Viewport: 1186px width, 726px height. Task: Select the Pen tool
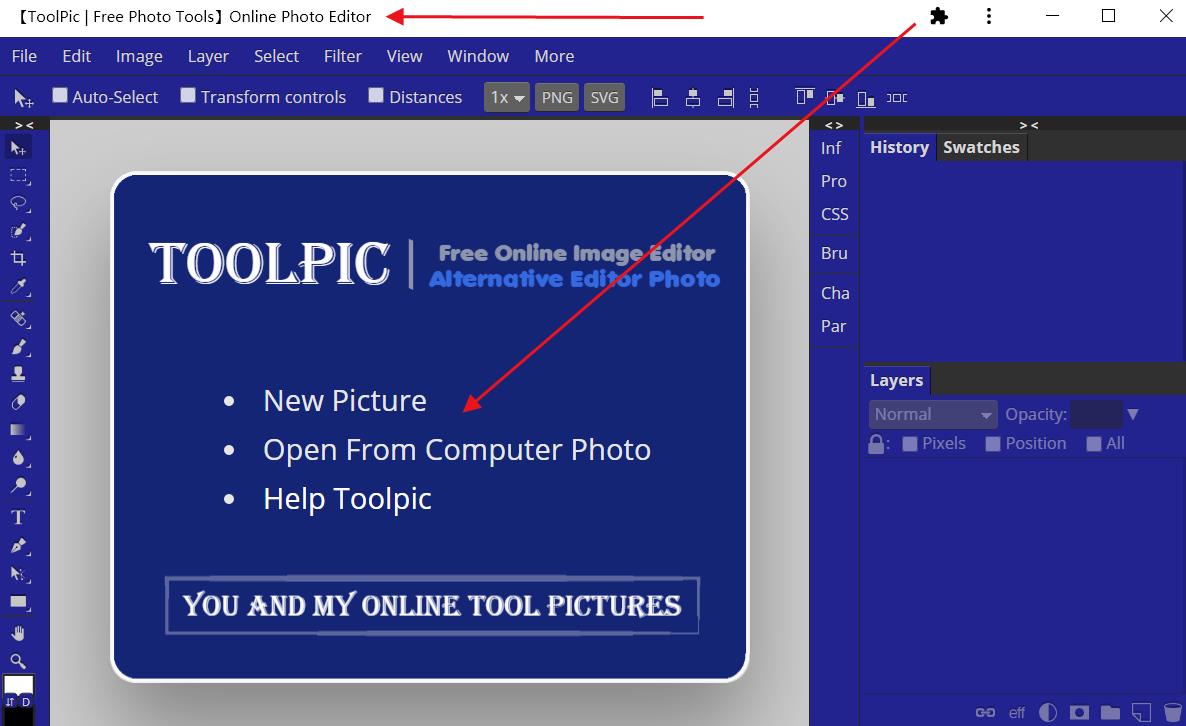point(18,545)
